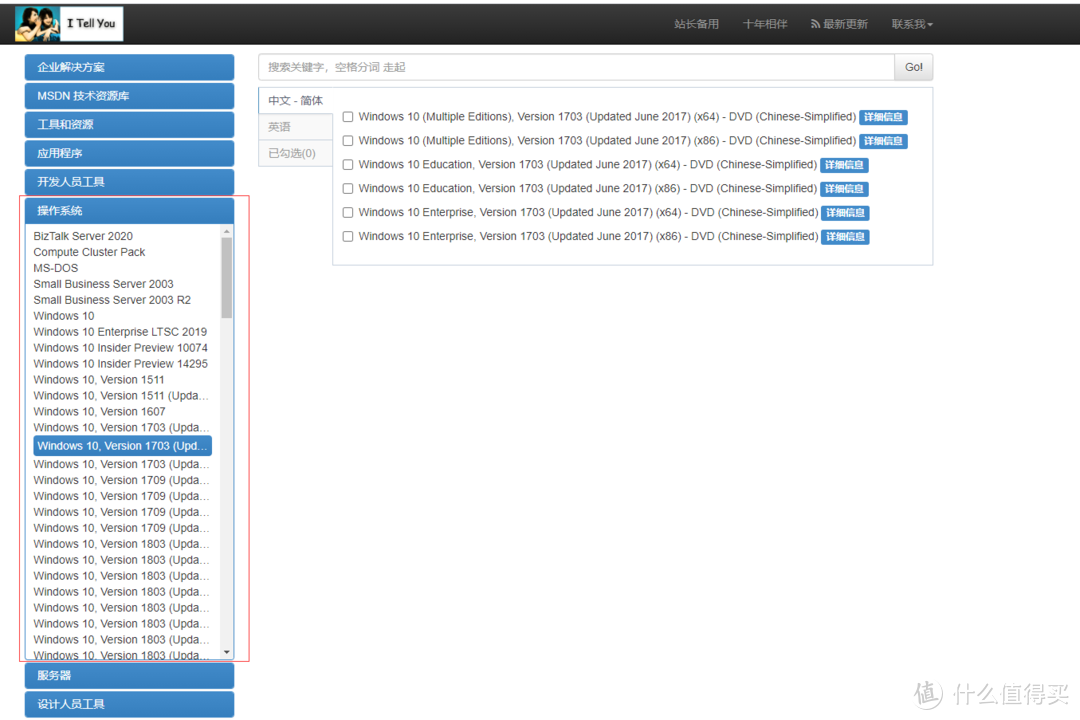Select MS-DOS from the operating system list
Screen dimensions: 1080x720
pyautogui.click(x=55, y=268)
